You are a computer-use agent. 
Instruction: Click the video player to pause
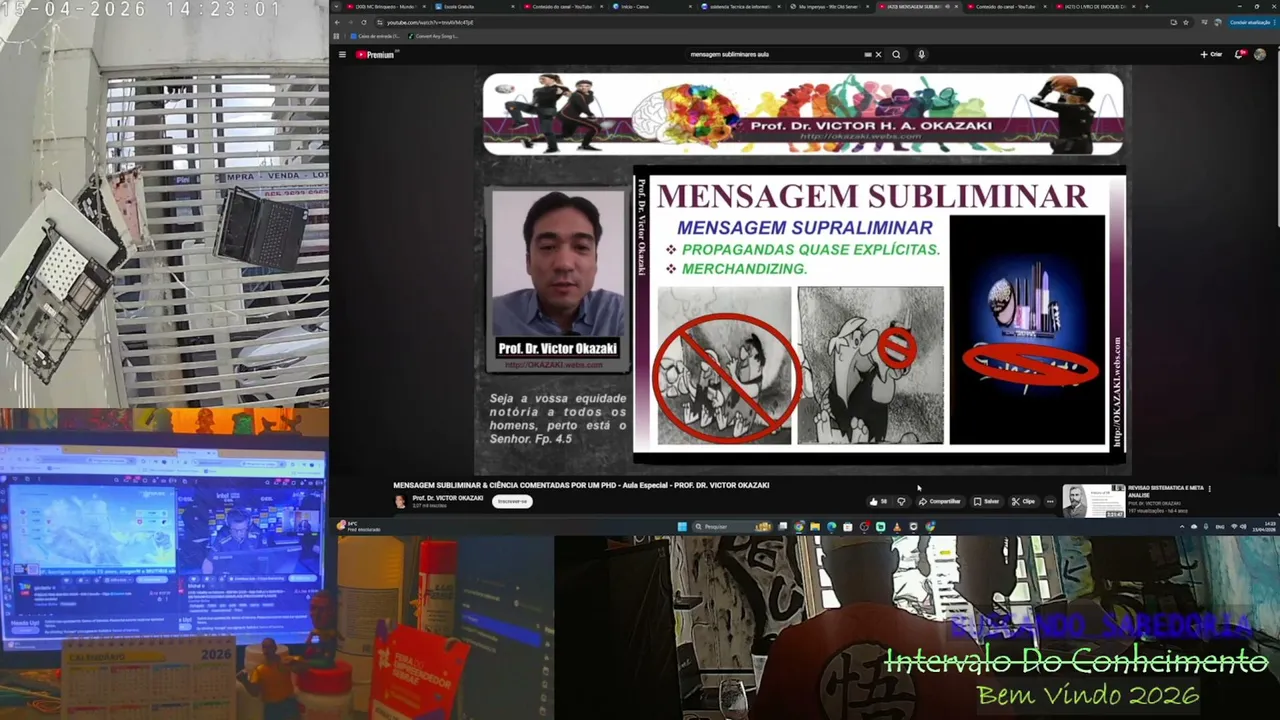pyautogui.click(x=802, y=270)
